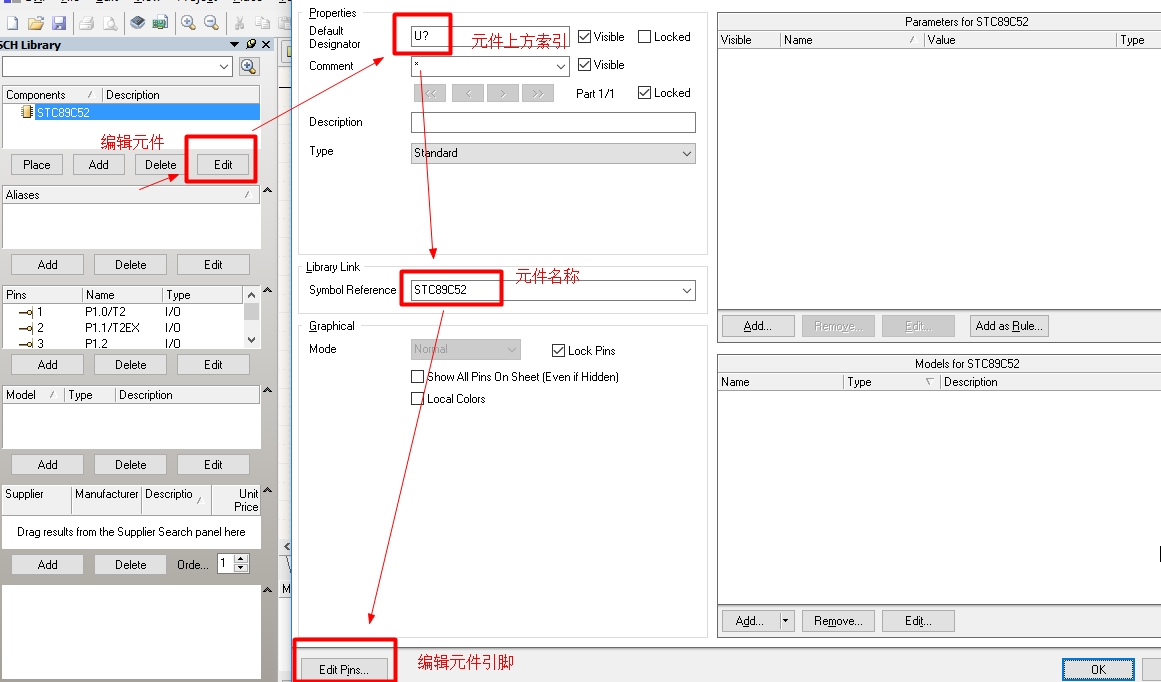
Task: Enable Show All Pins On Sheet
Action: (x=418, y=376)
